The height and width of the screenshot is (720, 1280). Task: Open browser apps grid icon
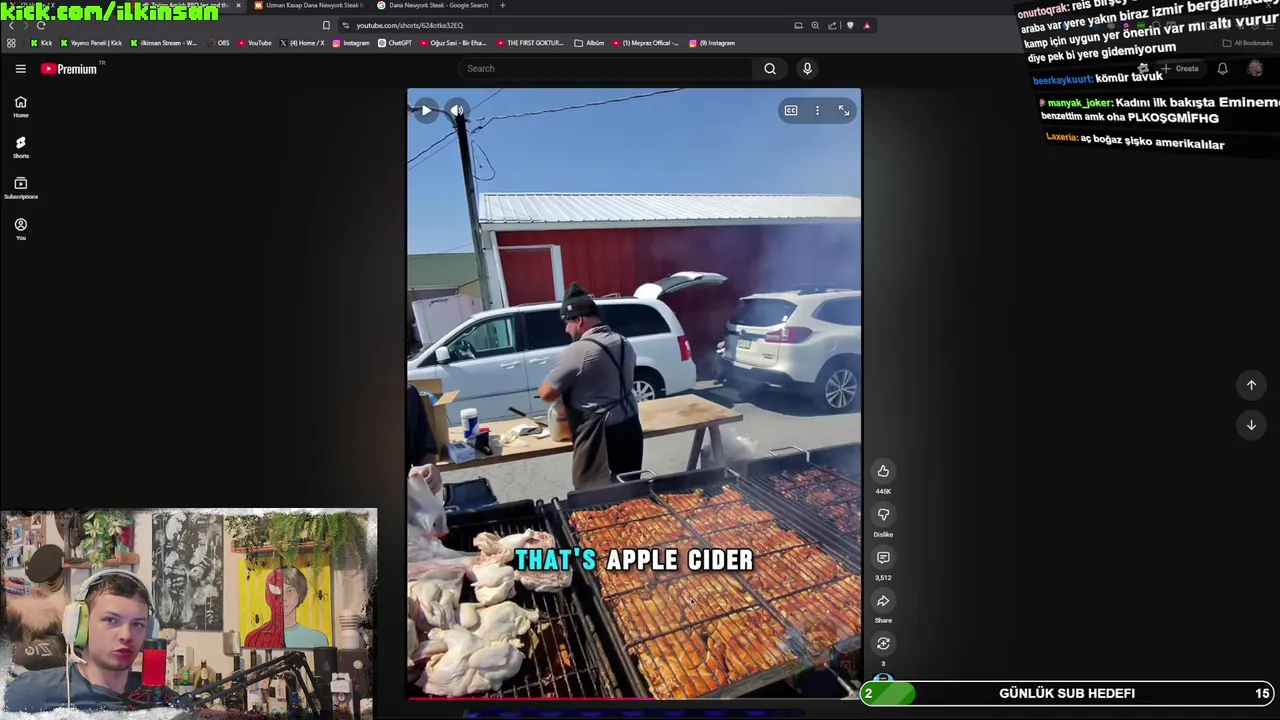click(x=11, y=43)
